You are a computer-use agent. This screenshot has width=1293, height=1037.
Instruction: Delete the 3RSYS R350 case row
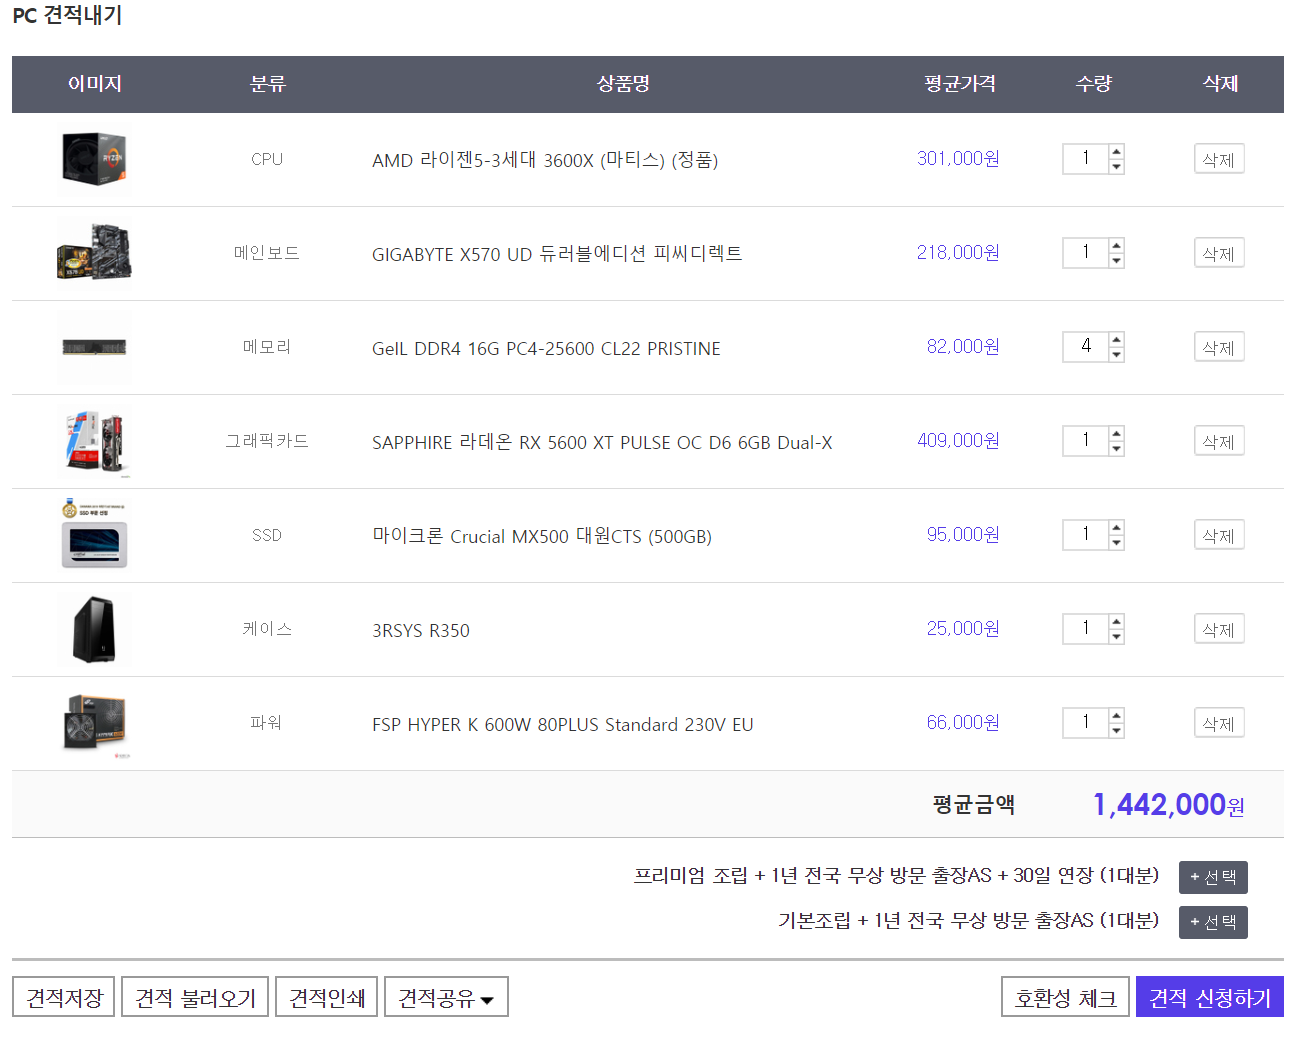click(x=1219, y=629)
